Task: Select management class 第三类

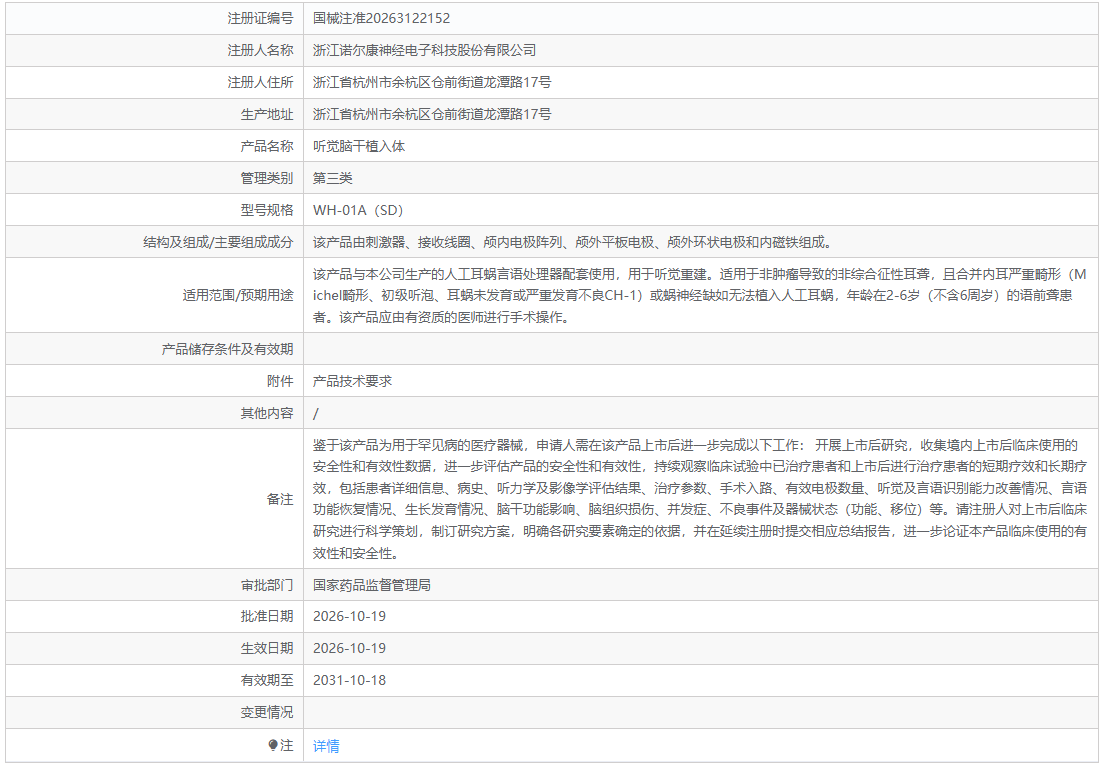Action: [x=333, y=178]
